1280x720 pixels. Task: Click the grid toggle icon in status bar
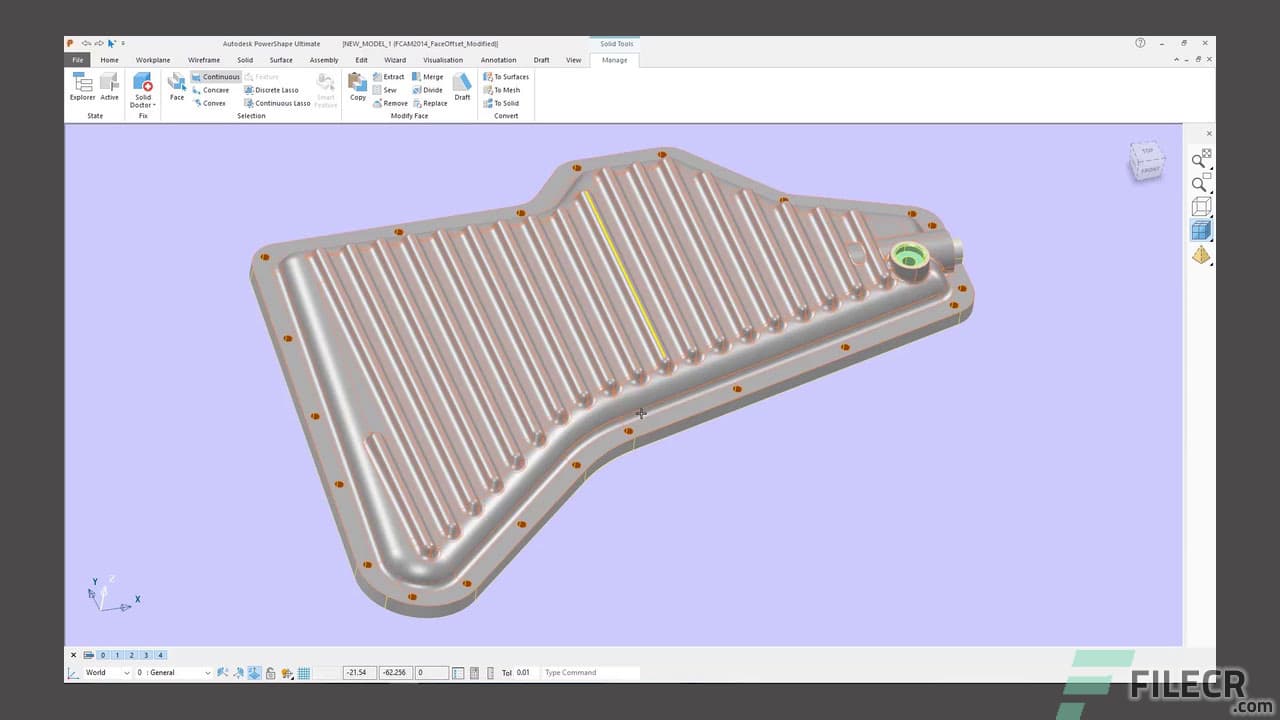click(x=303, y=672)
